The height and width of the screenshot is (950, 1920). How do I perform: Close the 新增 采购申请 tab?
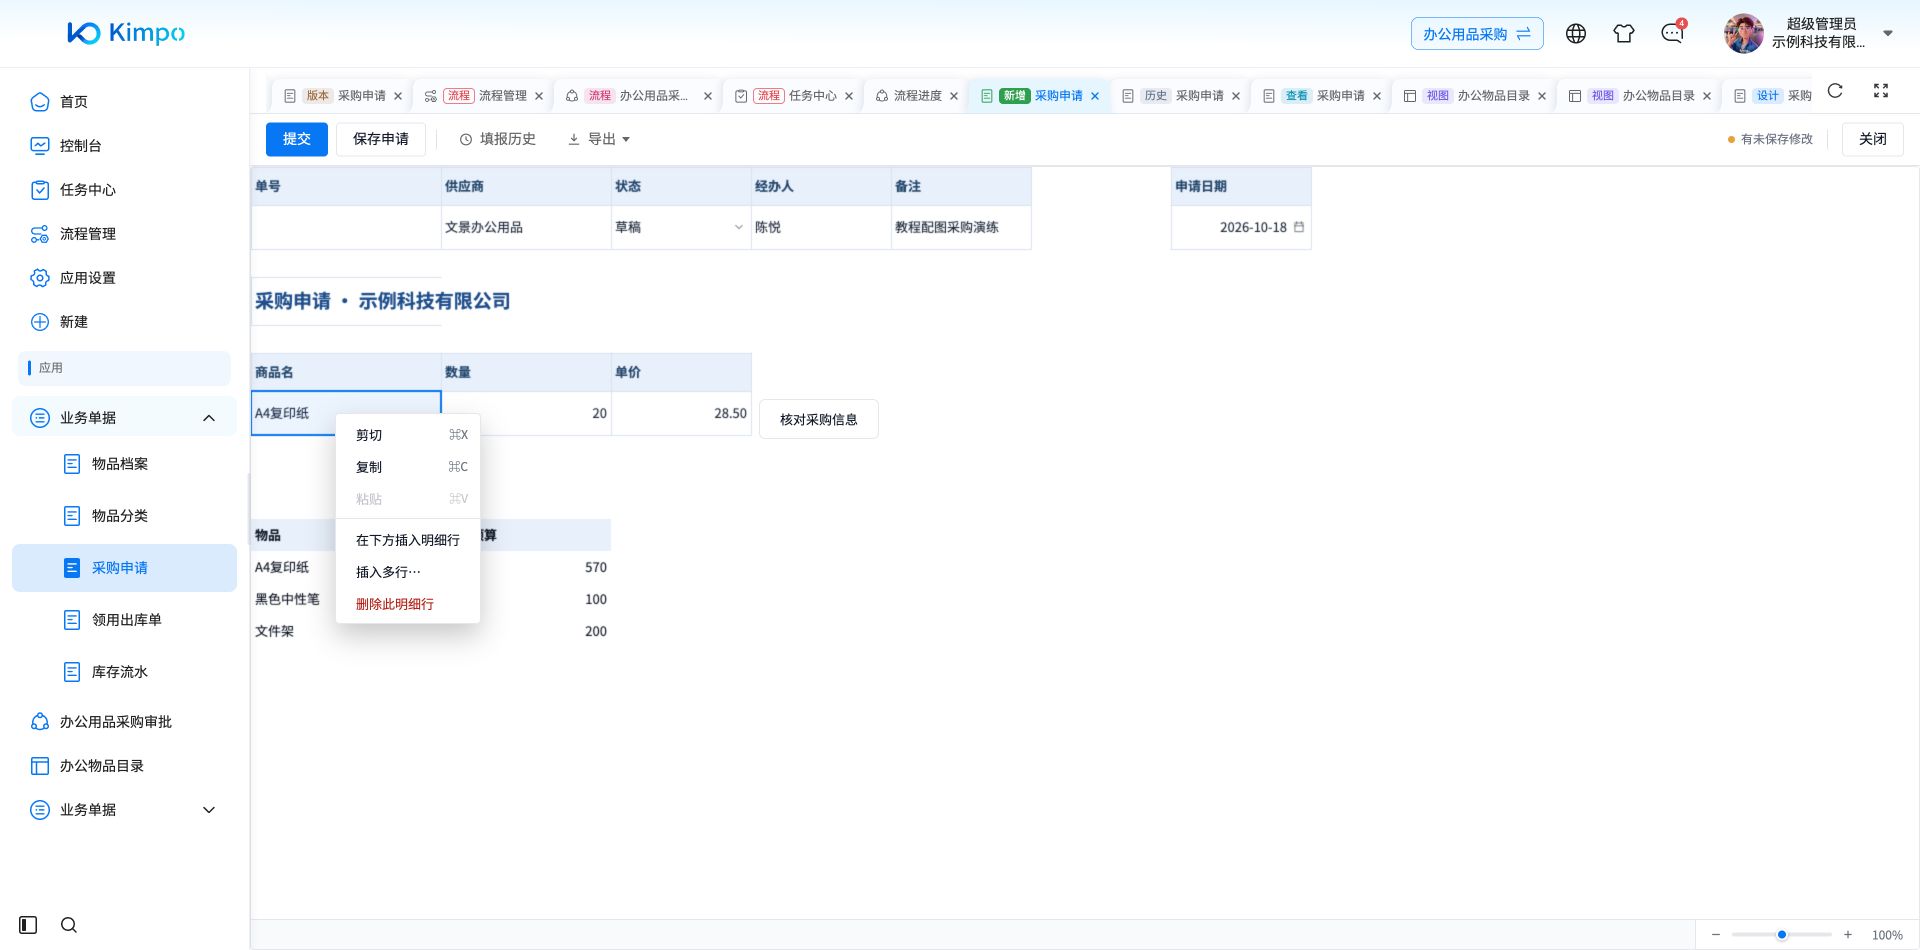[x=1095, y=96]
